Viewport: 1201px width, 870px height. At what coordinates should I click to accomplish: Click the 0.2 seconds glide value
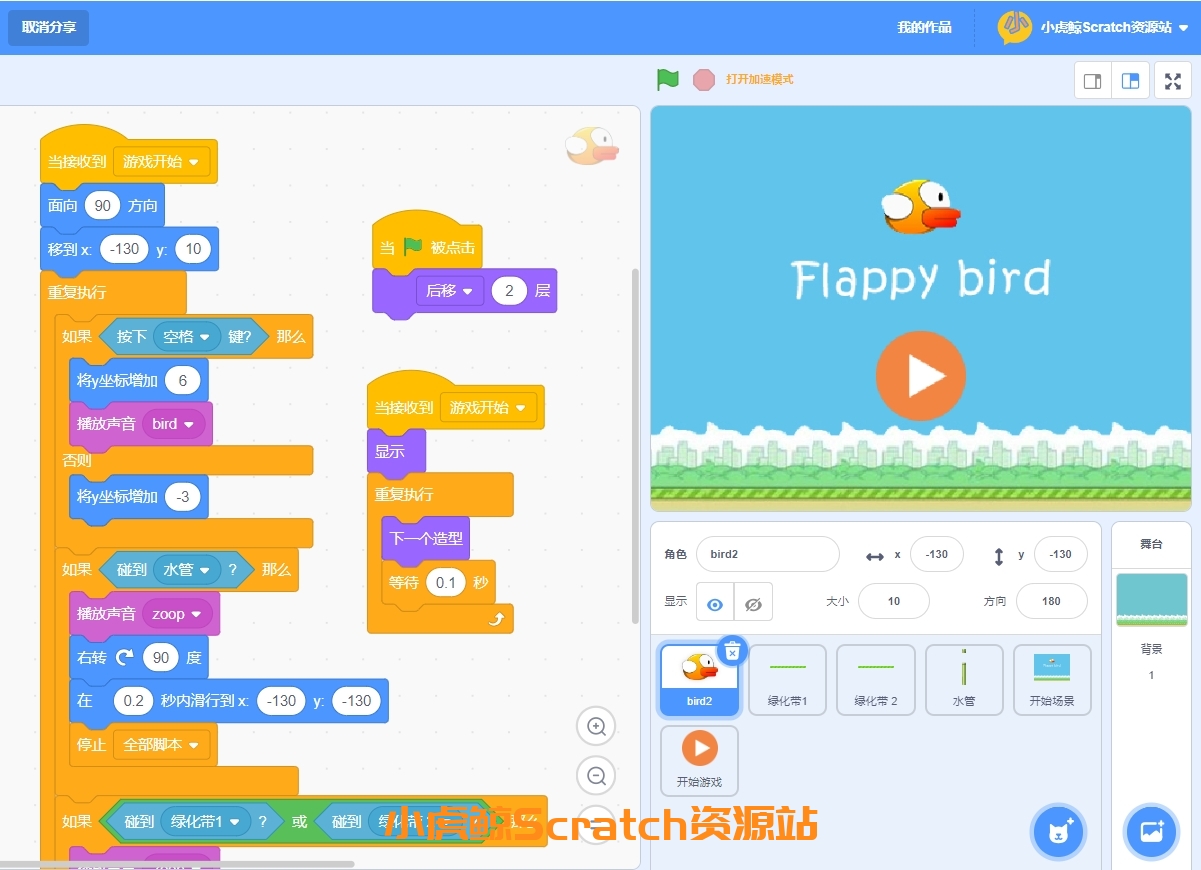point(134,701)
